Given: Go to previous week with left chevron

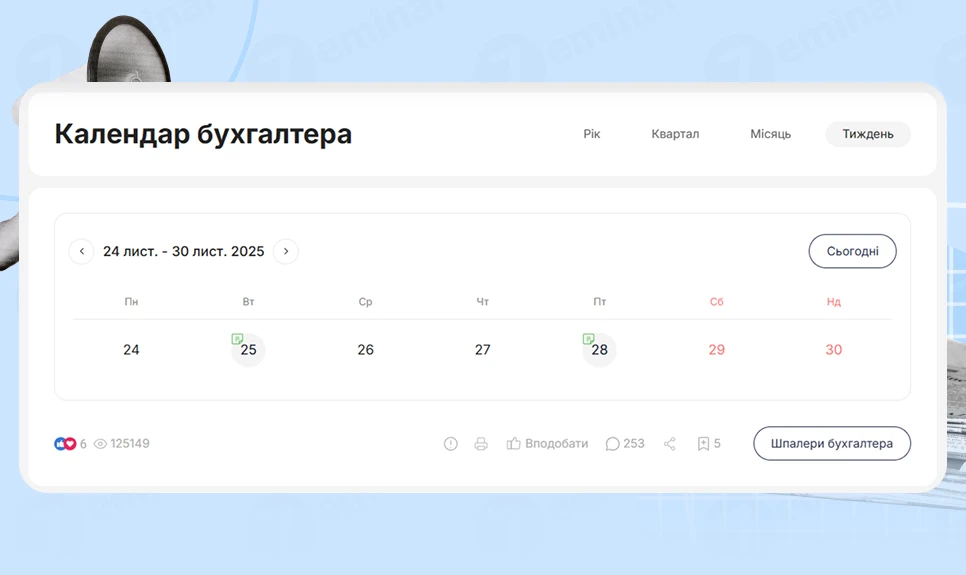Looking at the screenshot, I should 81,251.
